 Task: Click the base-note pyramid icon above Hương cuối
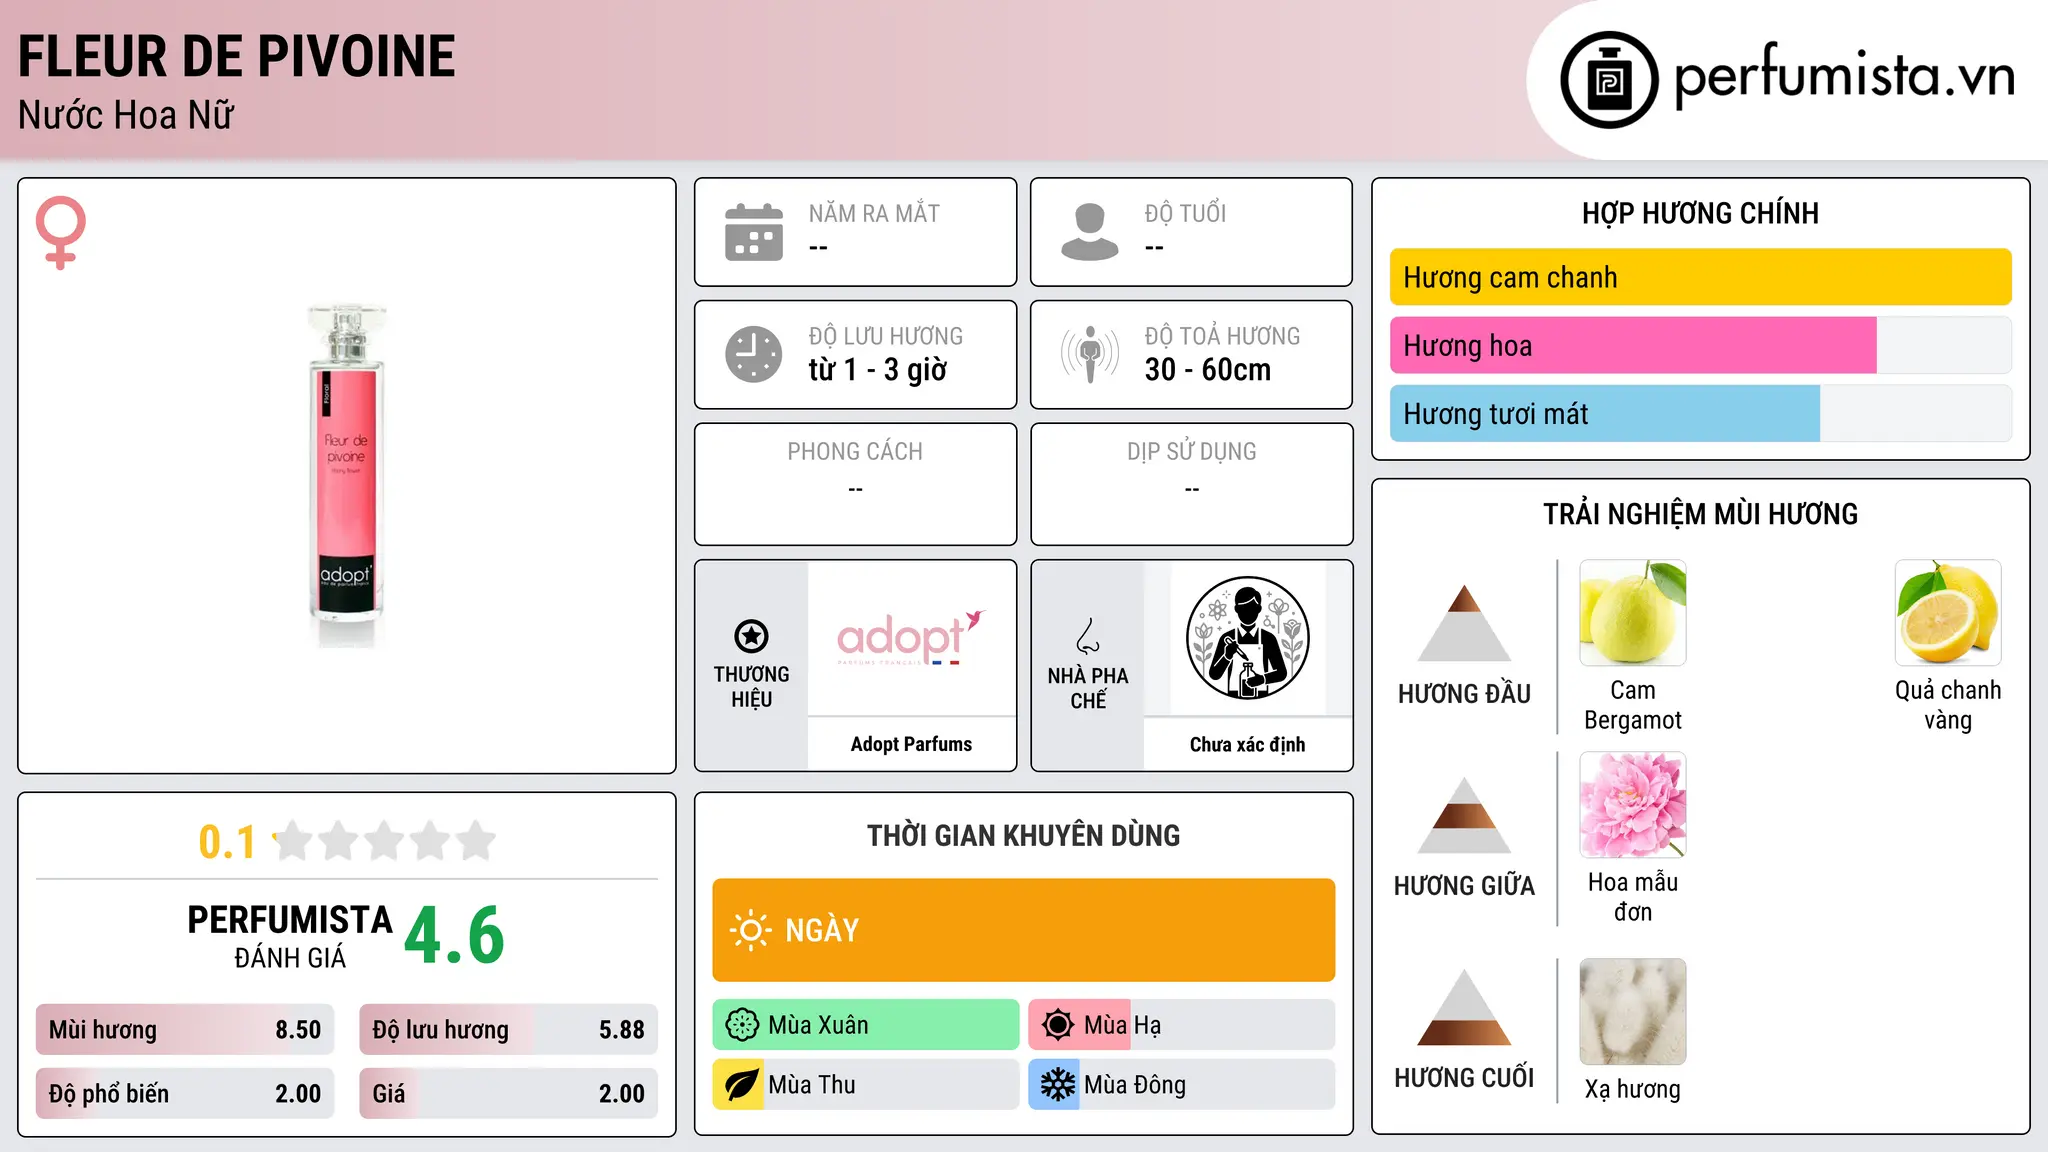pyautogui.click(x=1464, y=1007)
